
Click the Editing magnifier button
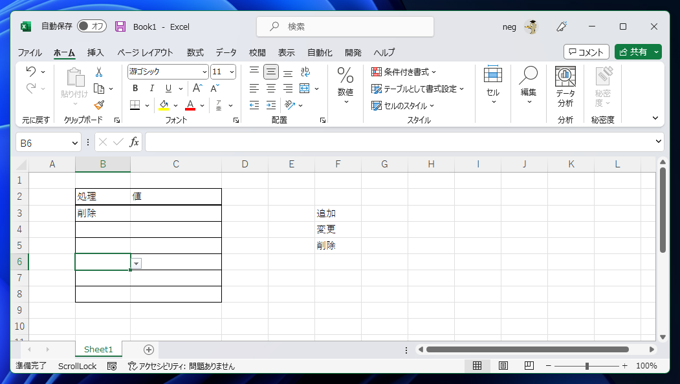[x=529, y=85]
